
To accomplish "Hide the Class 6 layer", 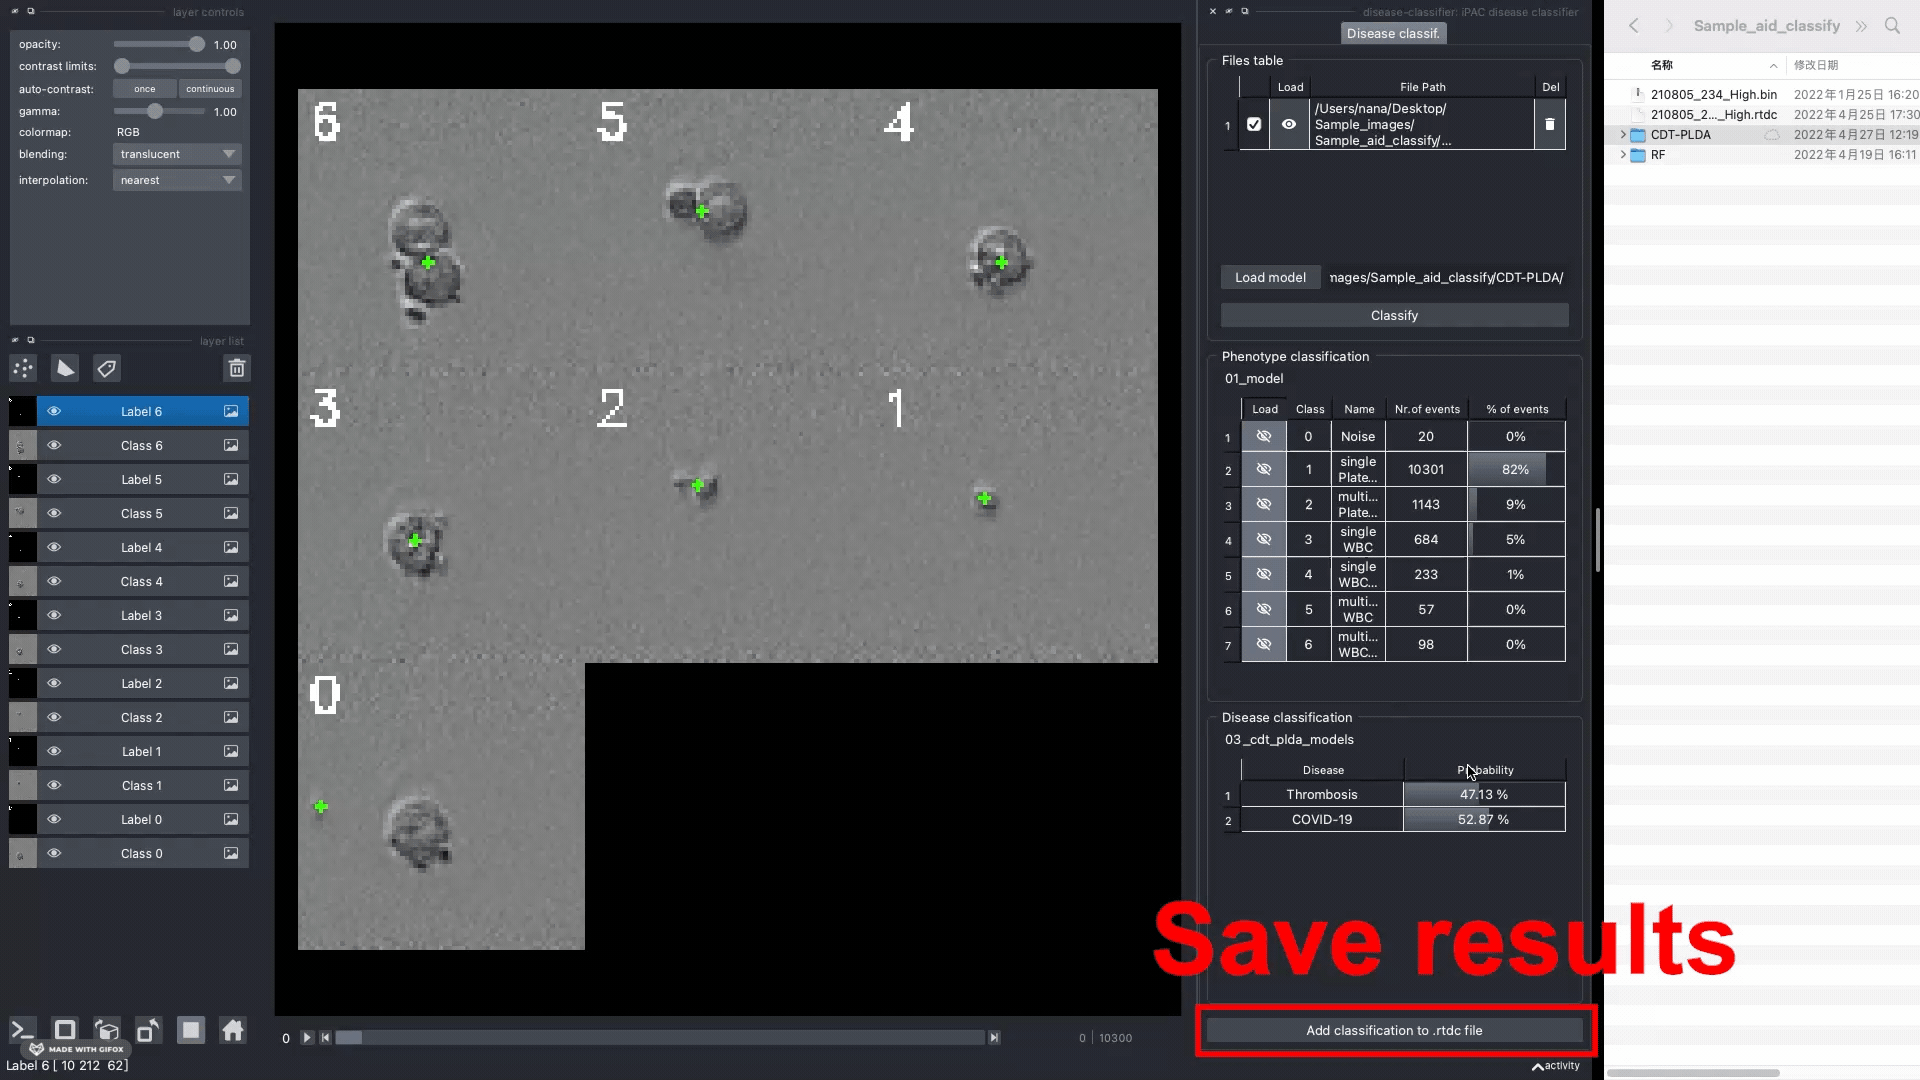I will [54, 445].
